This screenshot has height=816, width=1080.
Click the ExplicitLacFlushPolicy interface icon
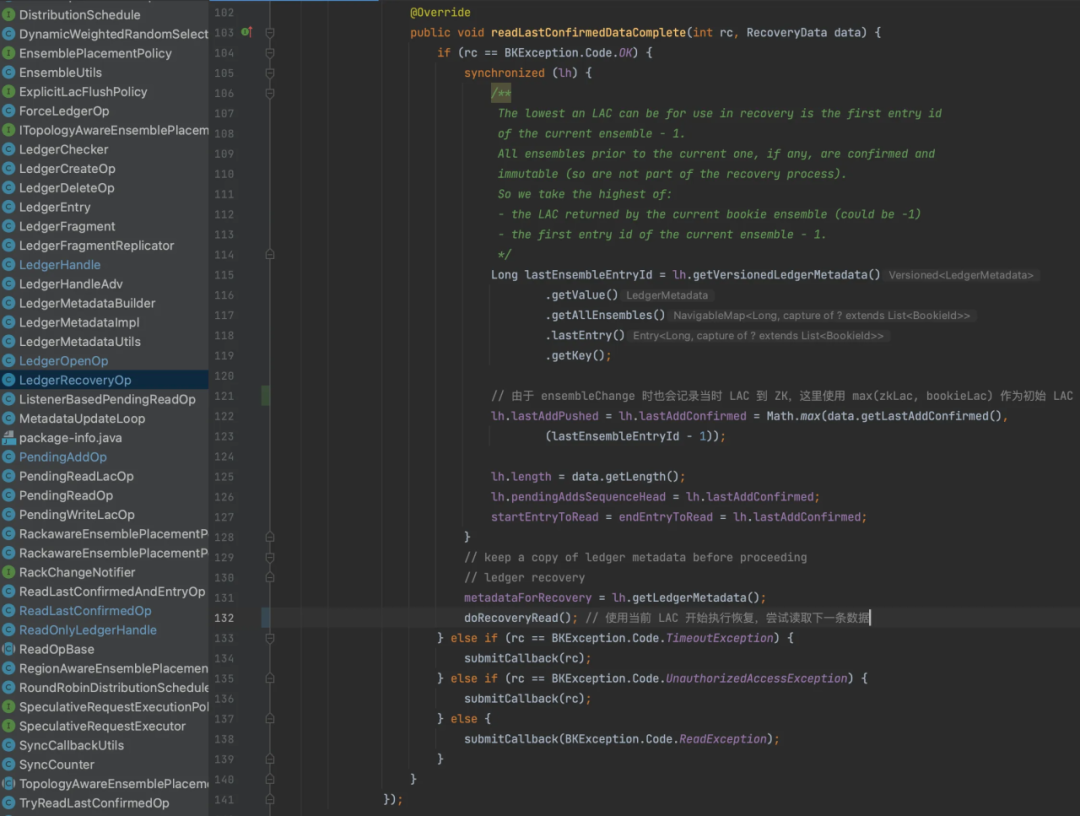click(x=8, y=92)
